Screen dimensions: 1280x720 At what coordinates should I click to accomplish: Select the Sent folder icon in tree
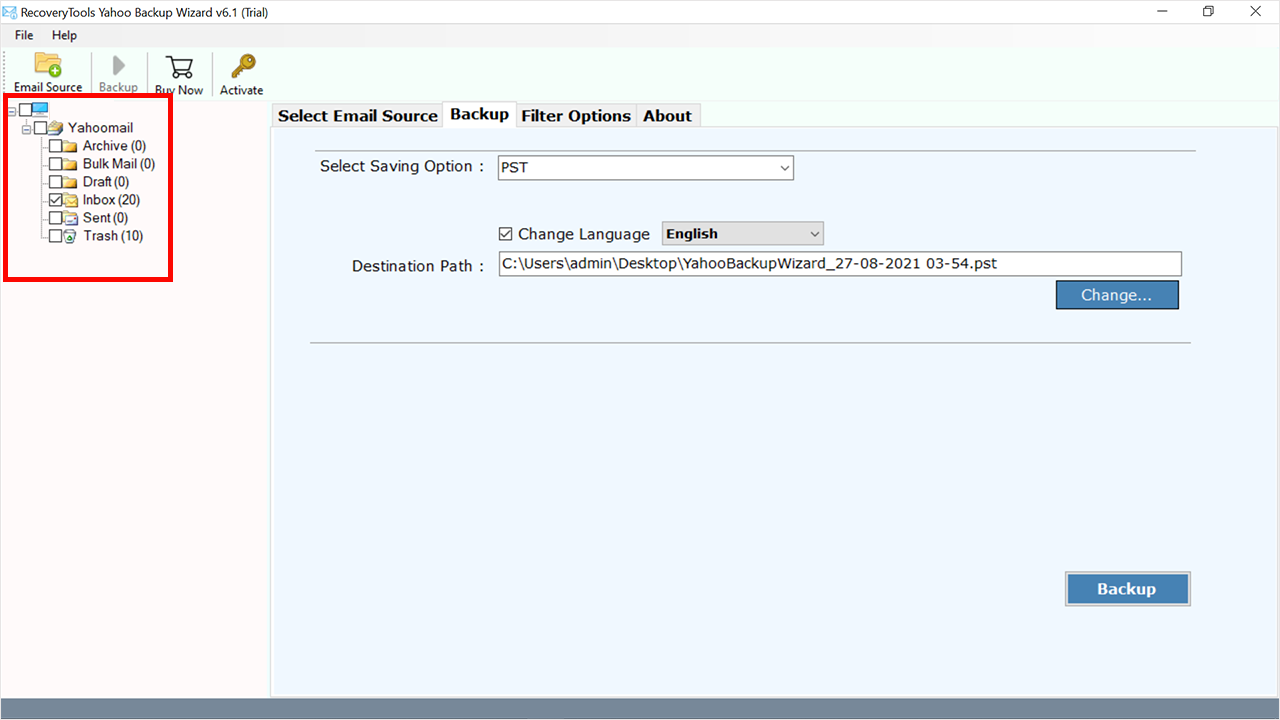click(70, 218)
